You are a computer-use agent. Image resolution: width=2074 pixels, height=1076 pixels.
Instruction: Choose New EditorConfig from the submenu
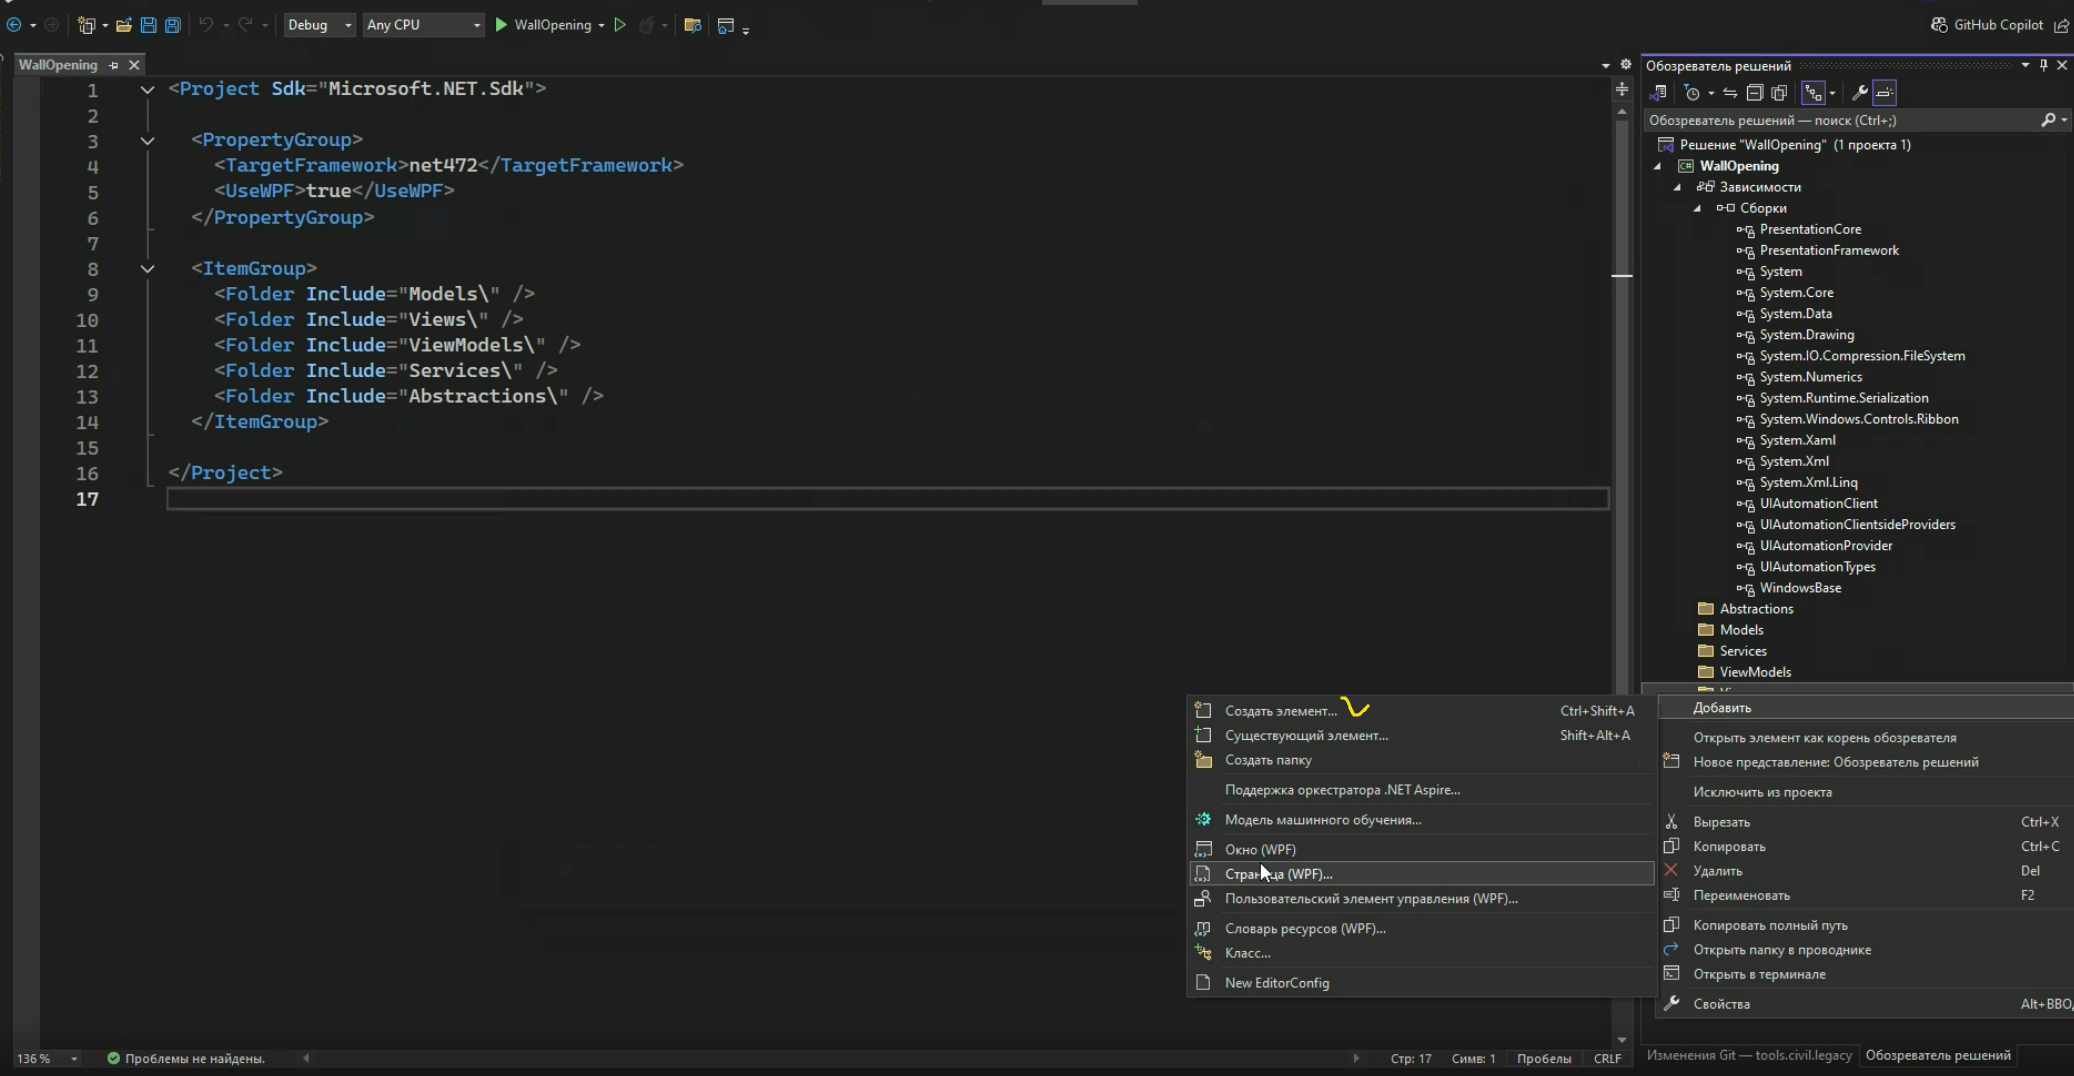[x=1420, y=983]
